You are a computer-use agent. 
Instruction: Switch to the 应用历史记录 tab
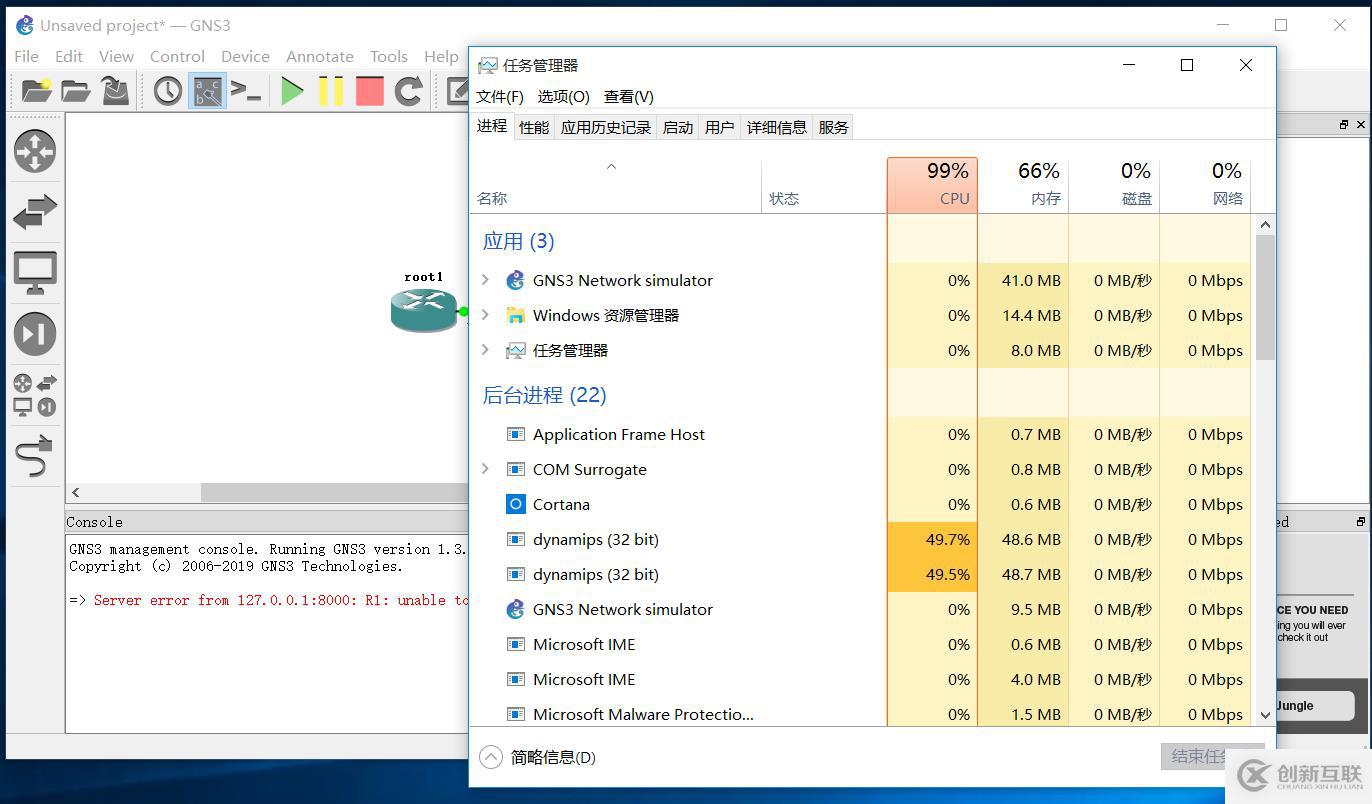pyautogui.click(x=606, y=127)
